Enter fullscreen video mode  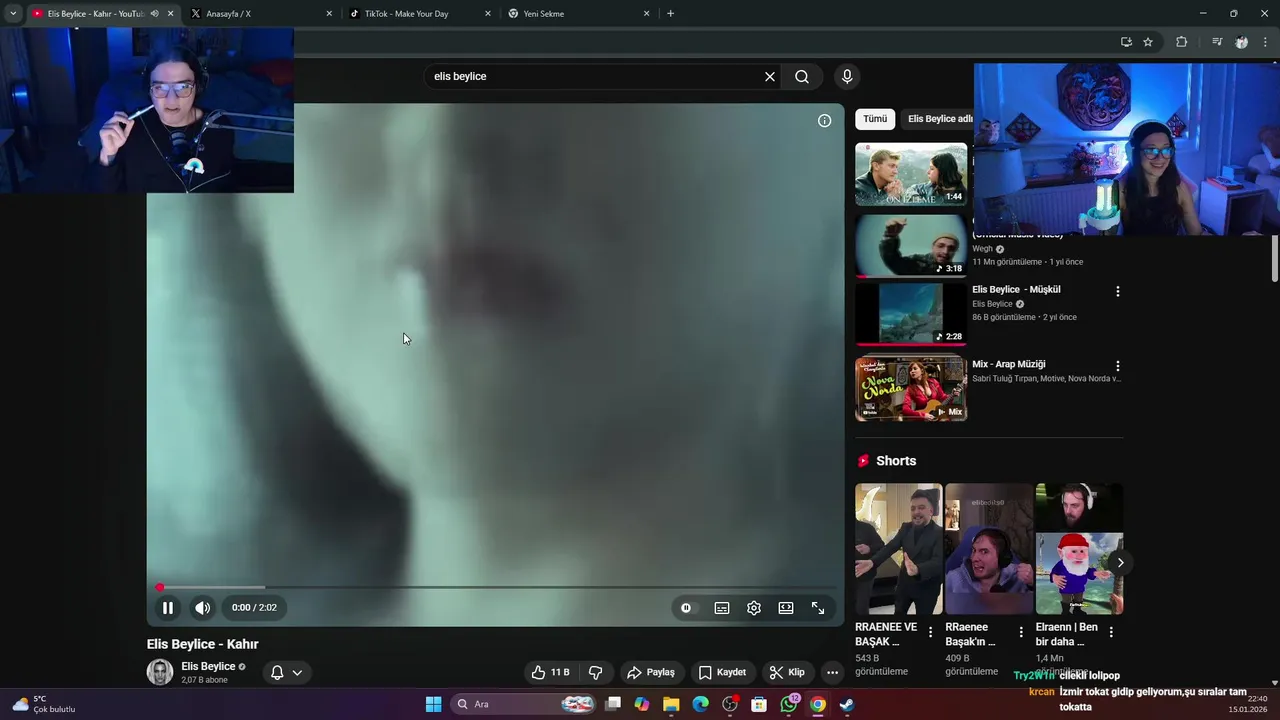click(x=818, y=608)
